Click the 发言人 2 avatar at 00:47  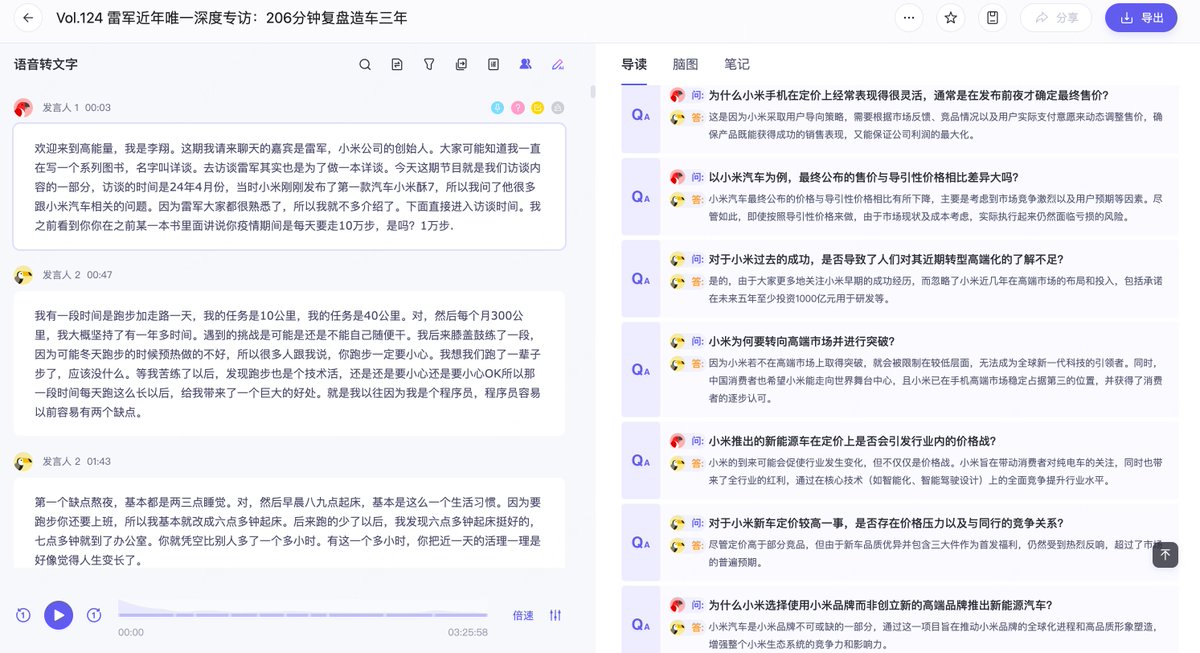coord(23,275)
